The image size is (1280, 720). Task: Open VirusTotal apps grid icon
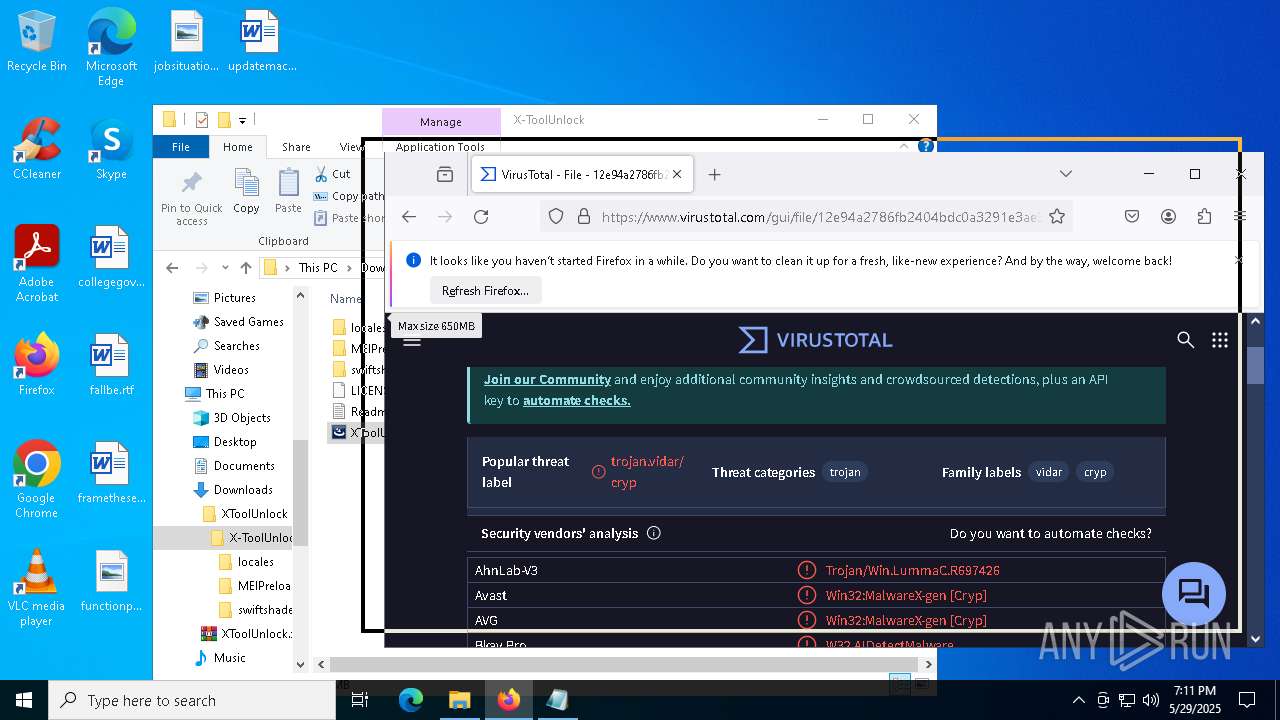point(1220,340)
